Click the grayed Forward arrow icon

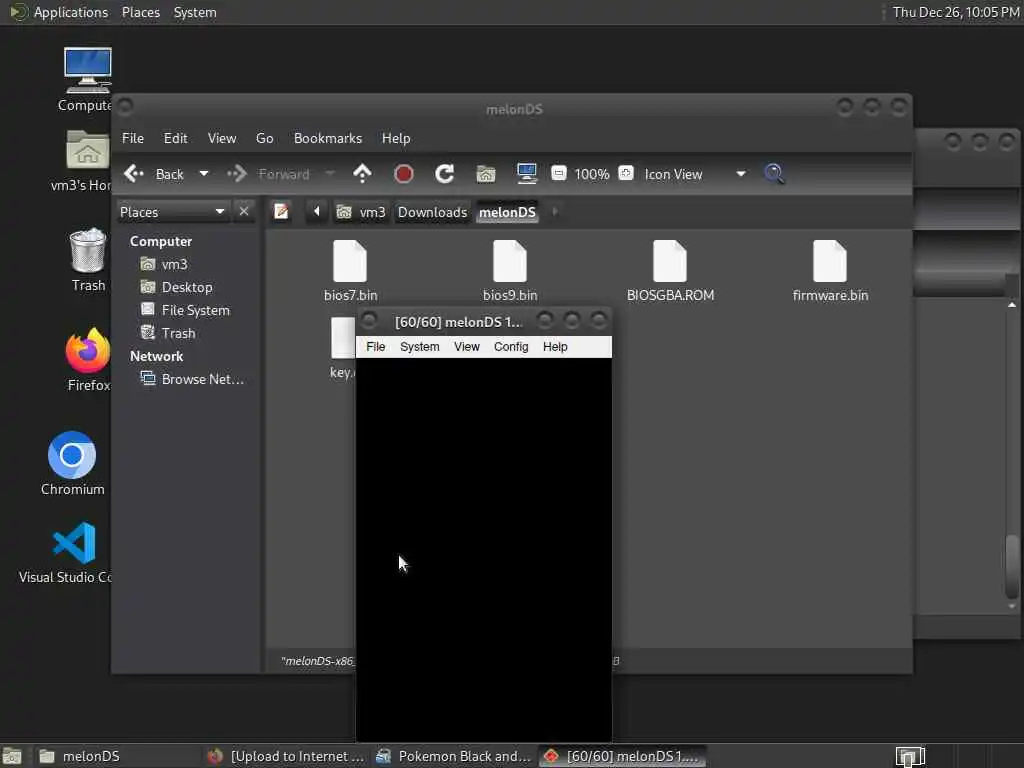click(236, 174)
